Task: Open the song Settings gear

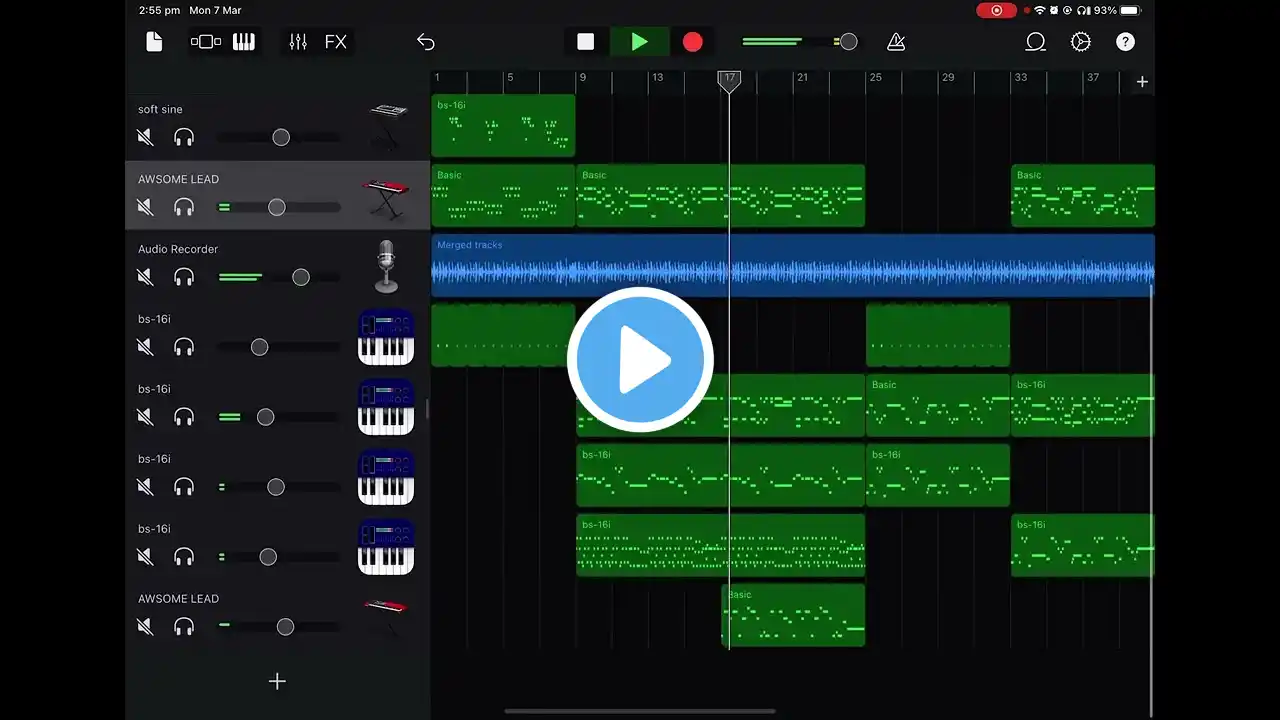Action: 1081,42
